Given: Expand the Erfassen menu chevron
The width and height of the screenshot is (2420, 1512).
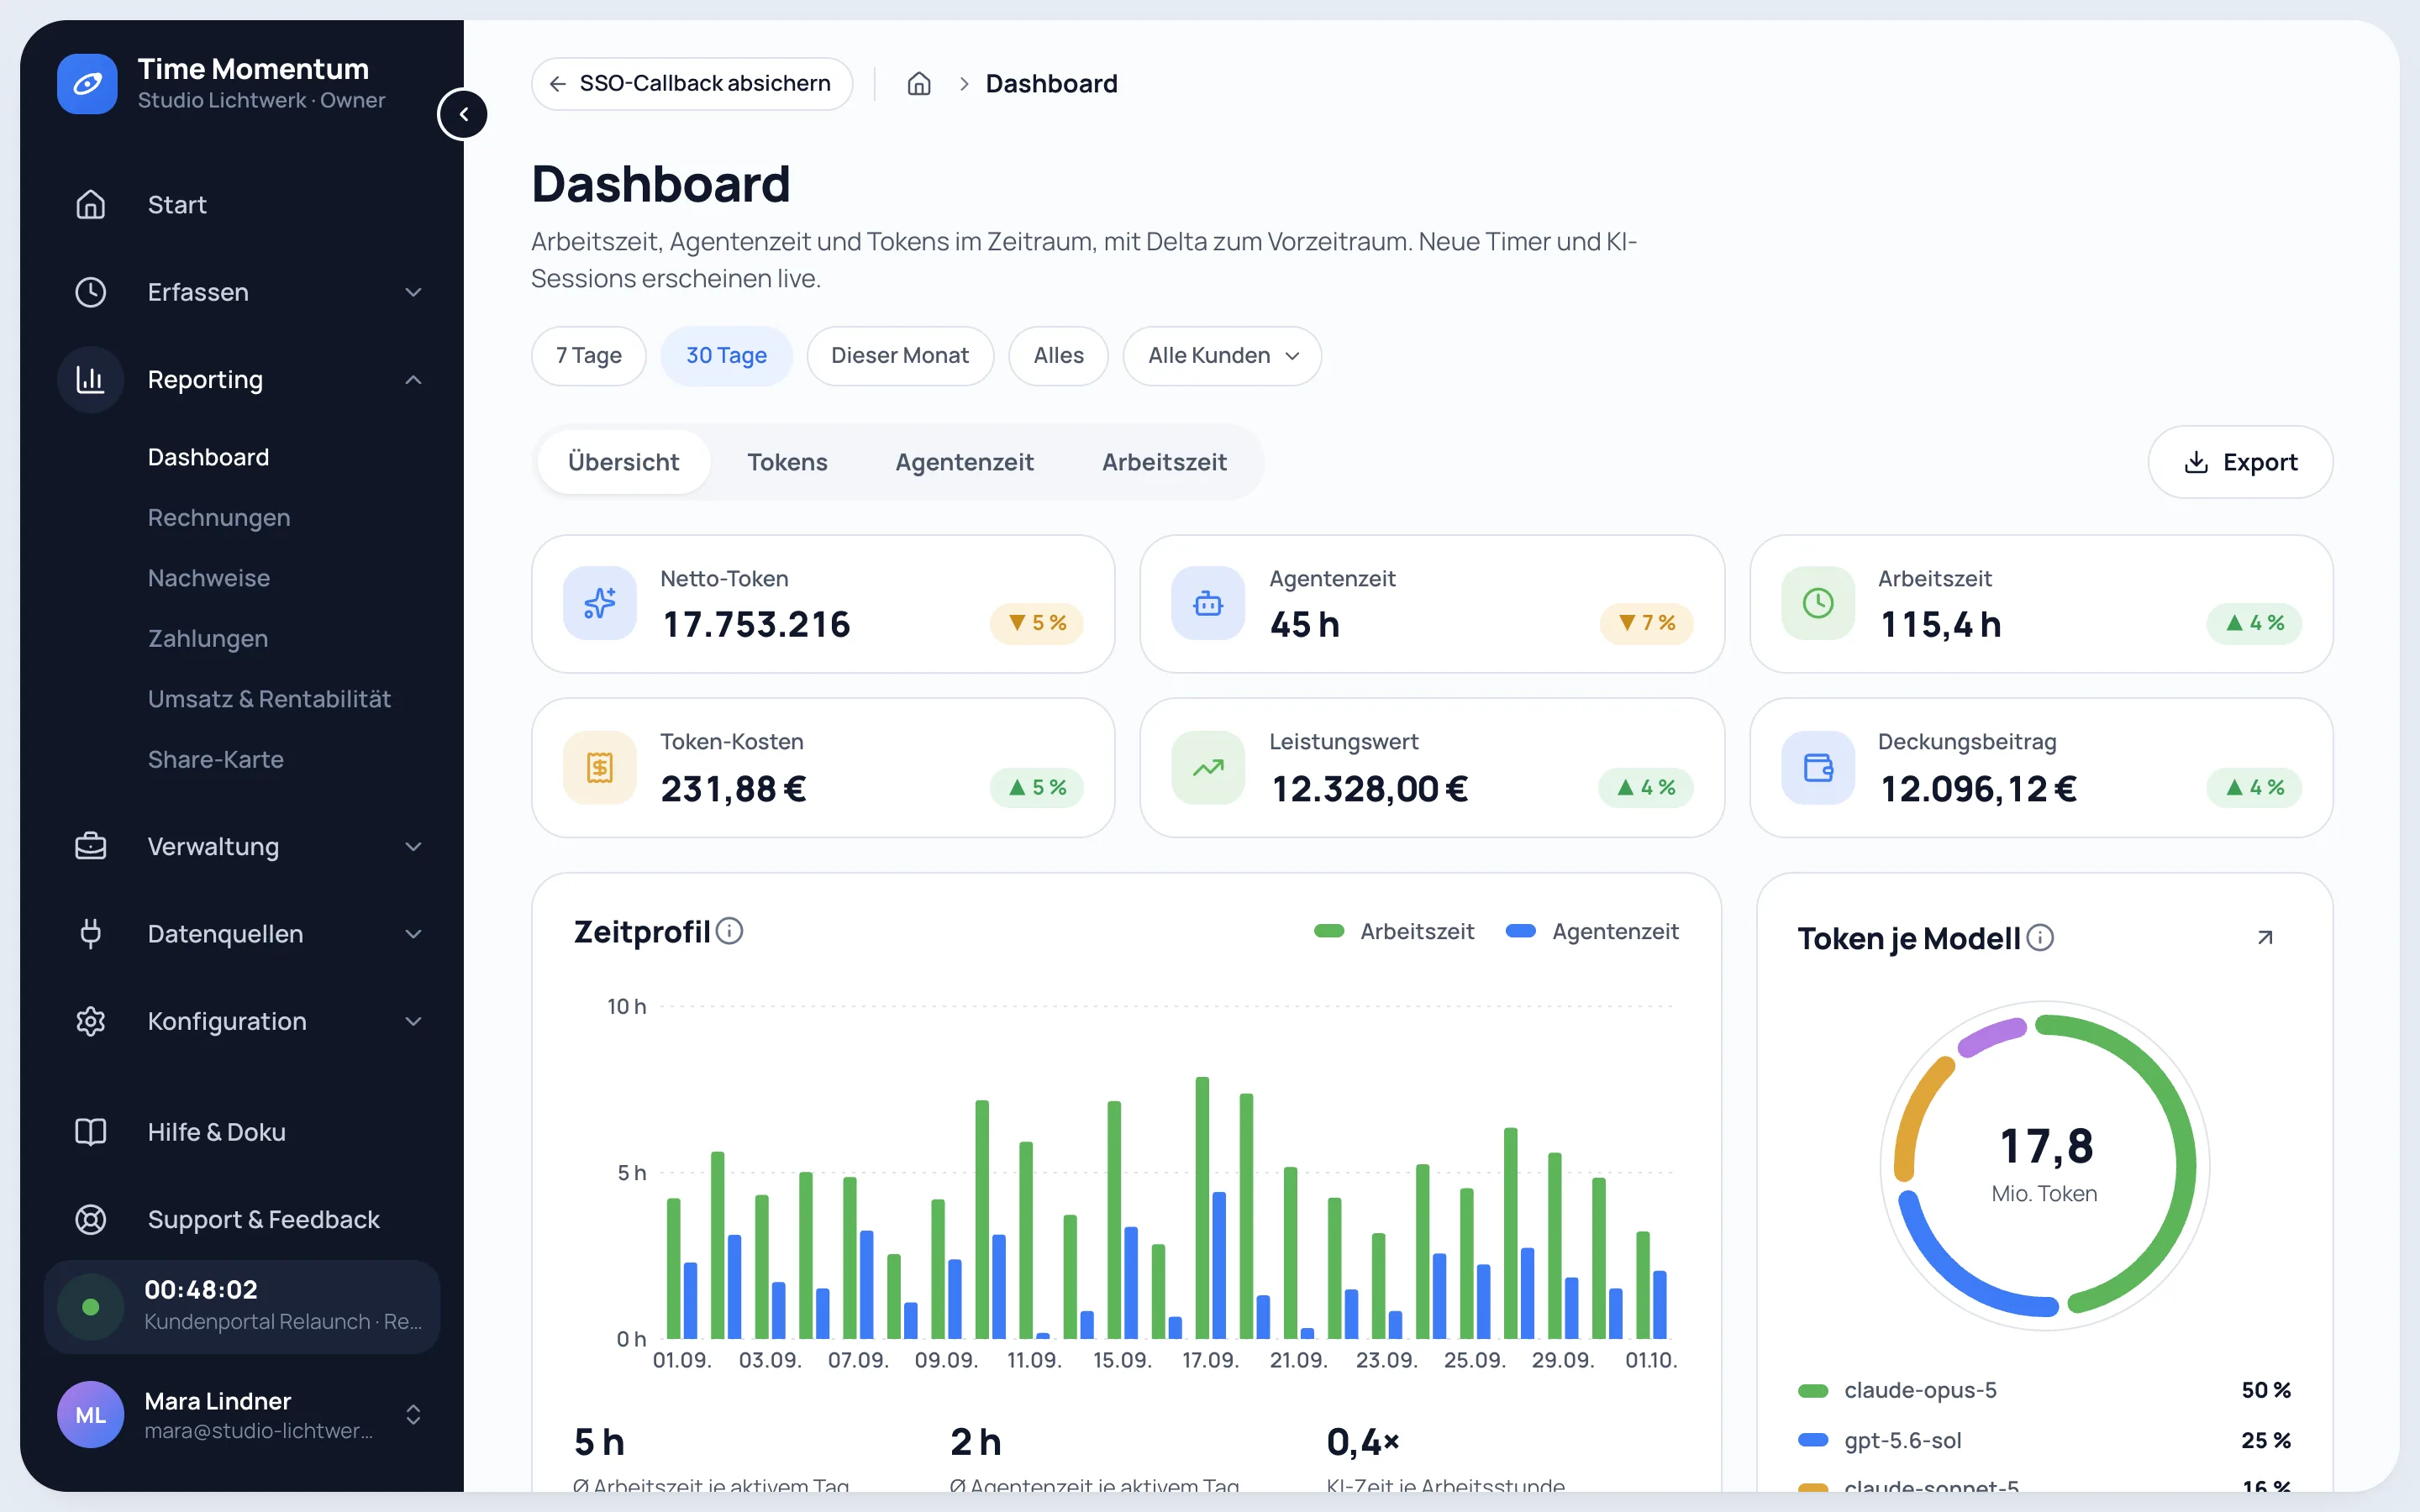Looking at the screenshot, I should pos(413,292).
